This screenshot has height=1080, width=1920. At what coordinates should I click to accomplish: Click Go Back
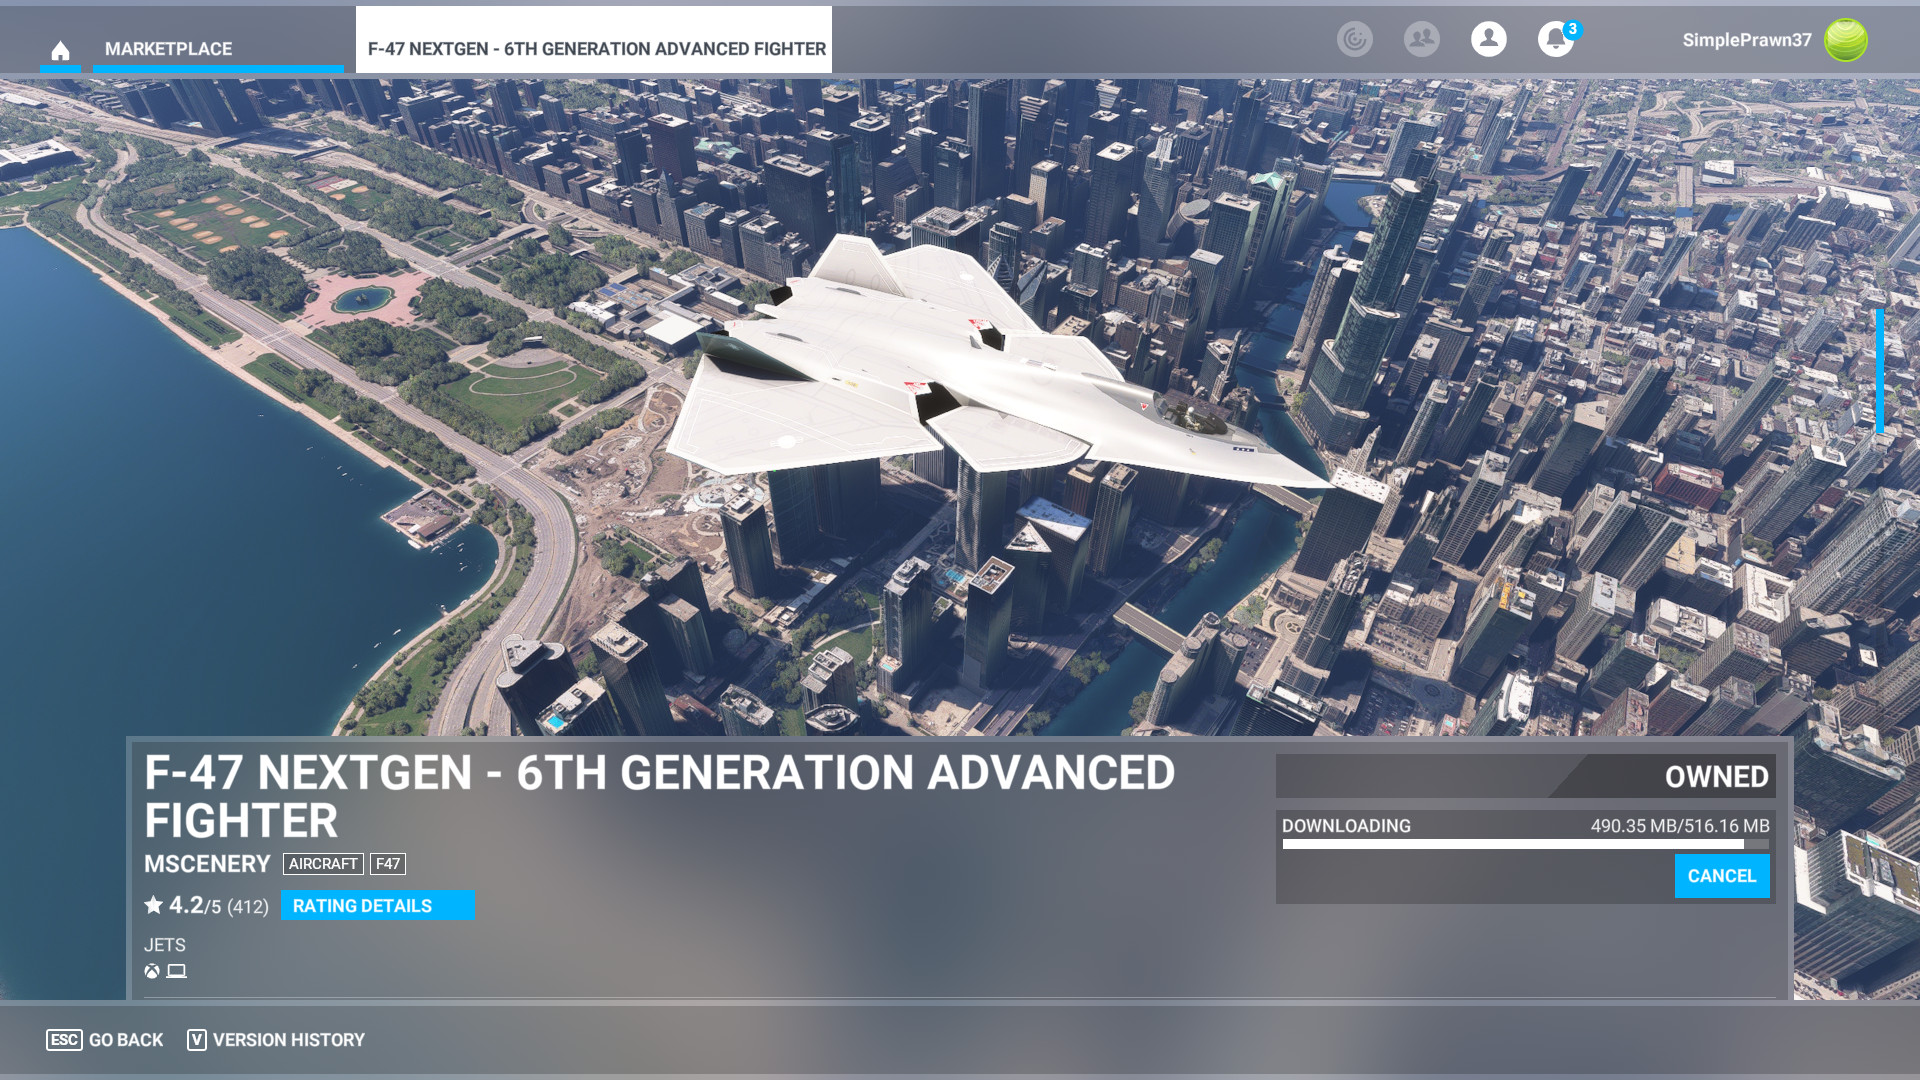tap(105, 1040)
